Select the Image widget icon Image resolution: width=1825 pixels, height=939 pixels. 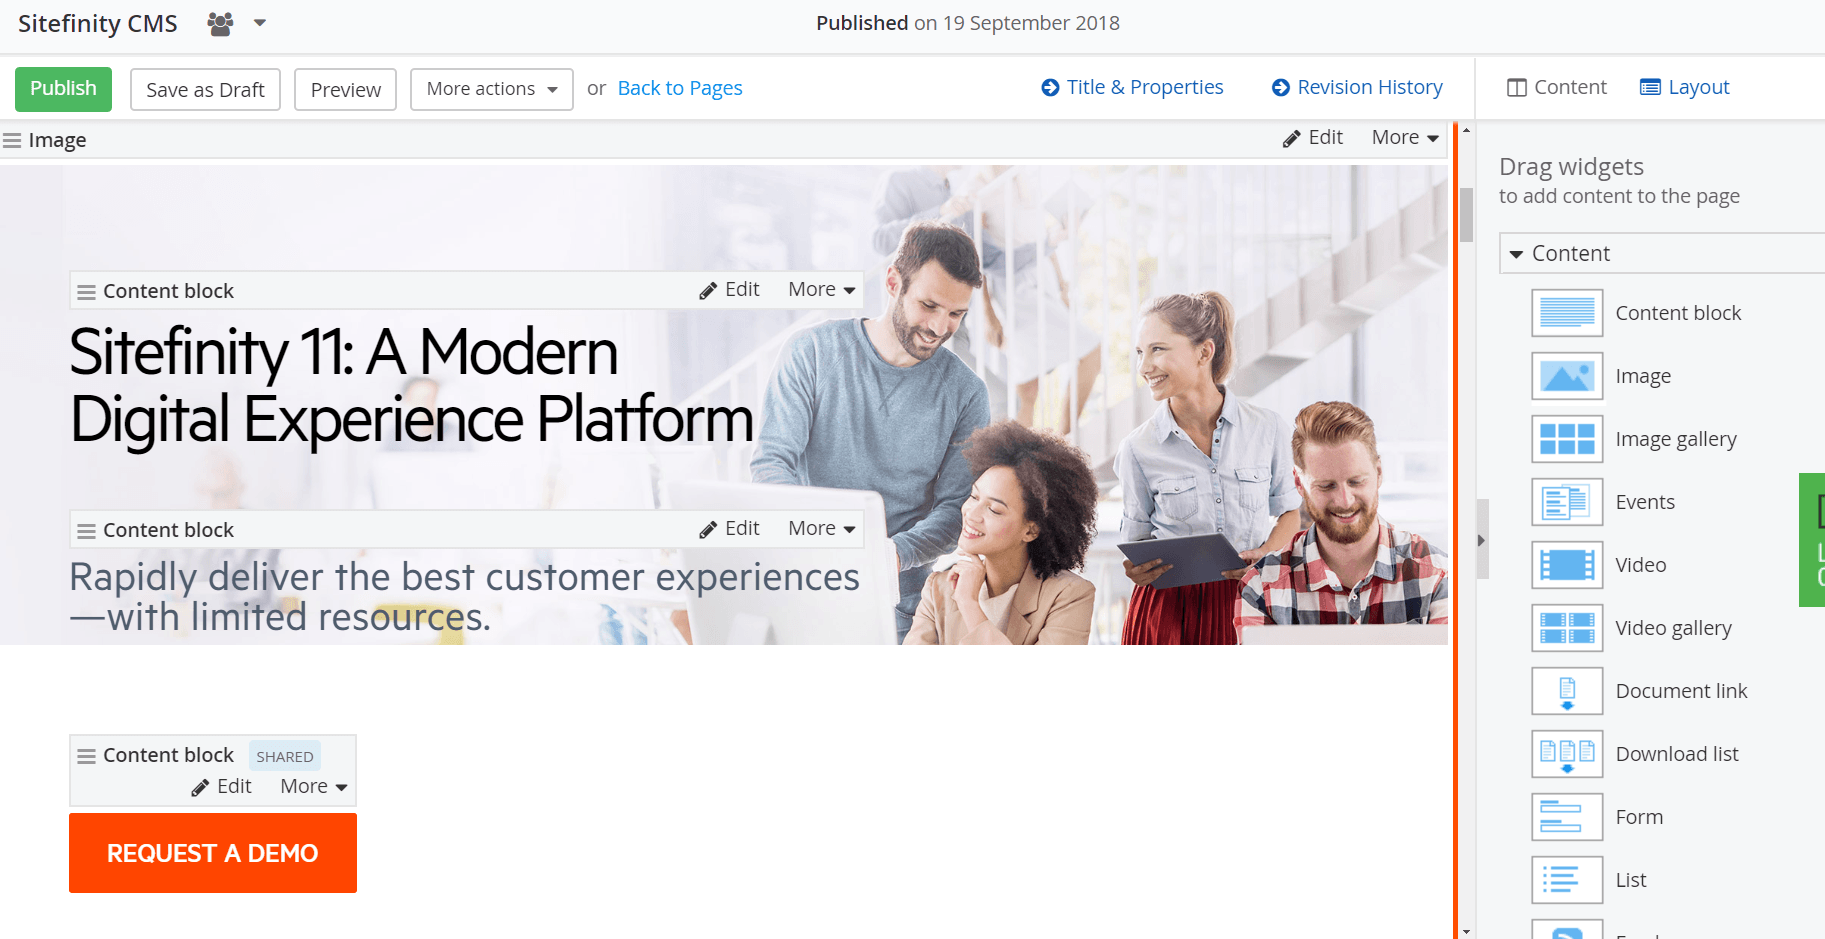1567,376
